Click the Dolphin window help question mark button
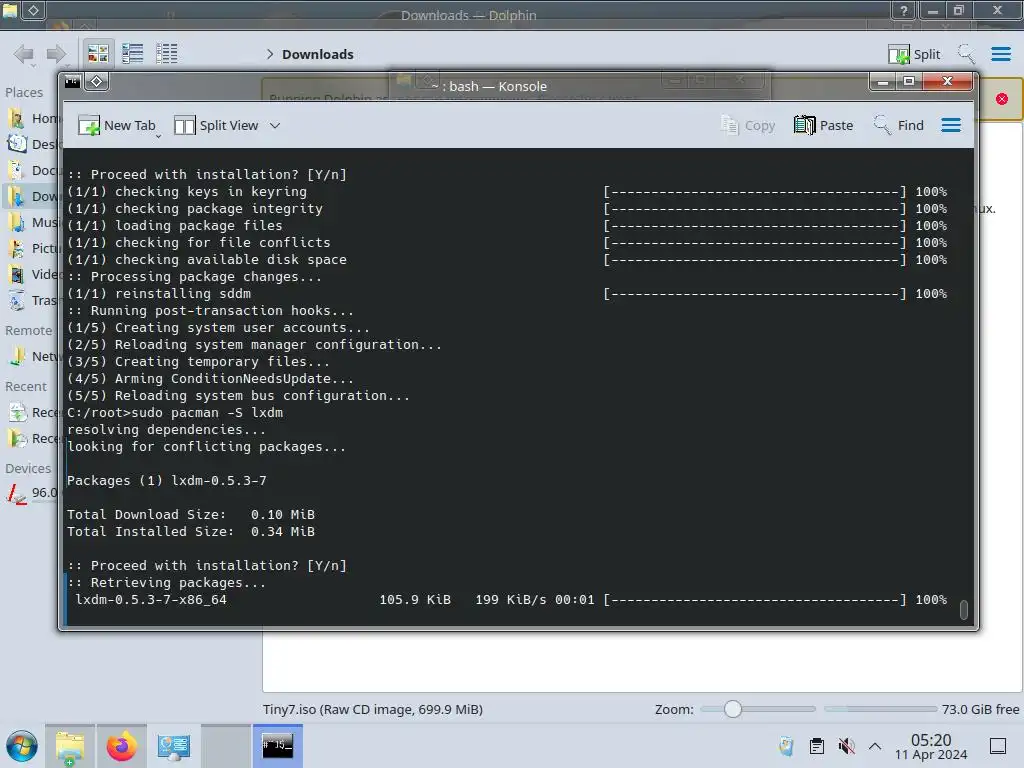This screenshot has width=1024, height=768. [903, 10]
